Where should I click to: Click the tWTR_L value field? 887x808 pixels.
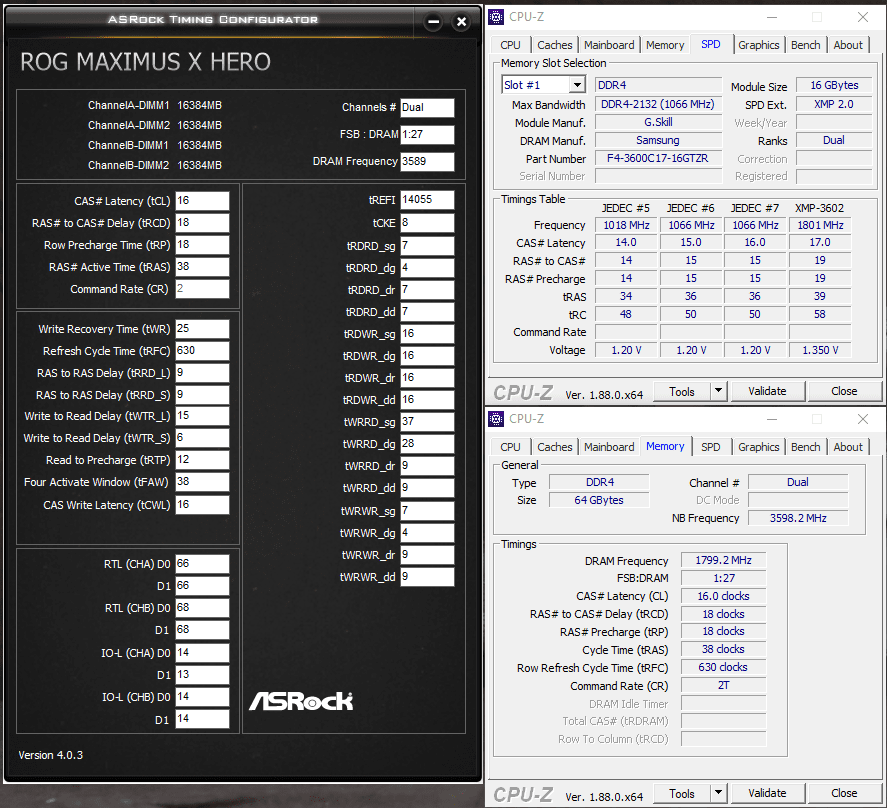(x=202, y=416)
